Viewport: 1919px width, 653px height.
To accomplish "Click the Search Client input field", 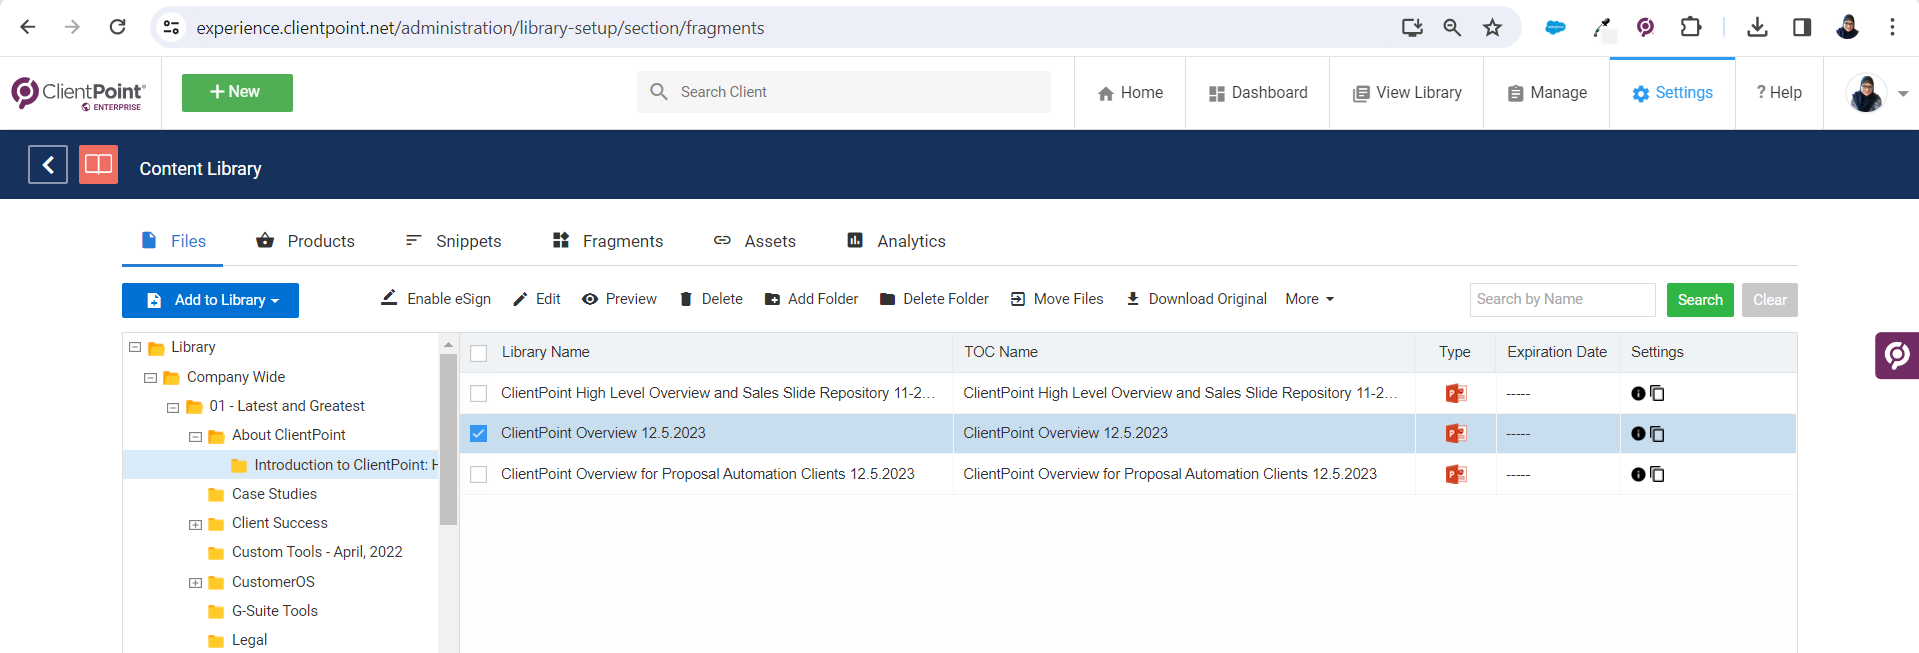I will click(x=844, y=92).
